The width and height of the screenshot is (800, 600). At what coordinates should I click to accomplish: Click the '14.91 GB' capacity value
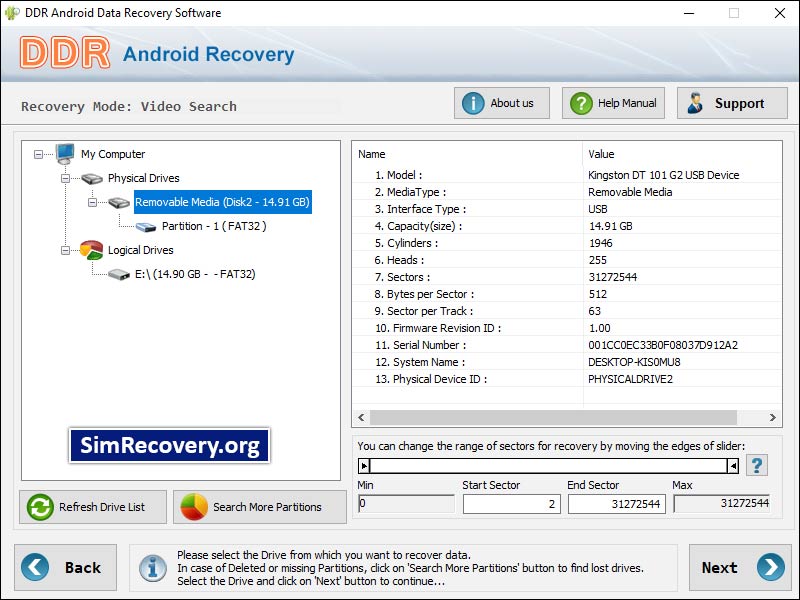(610, 226)
